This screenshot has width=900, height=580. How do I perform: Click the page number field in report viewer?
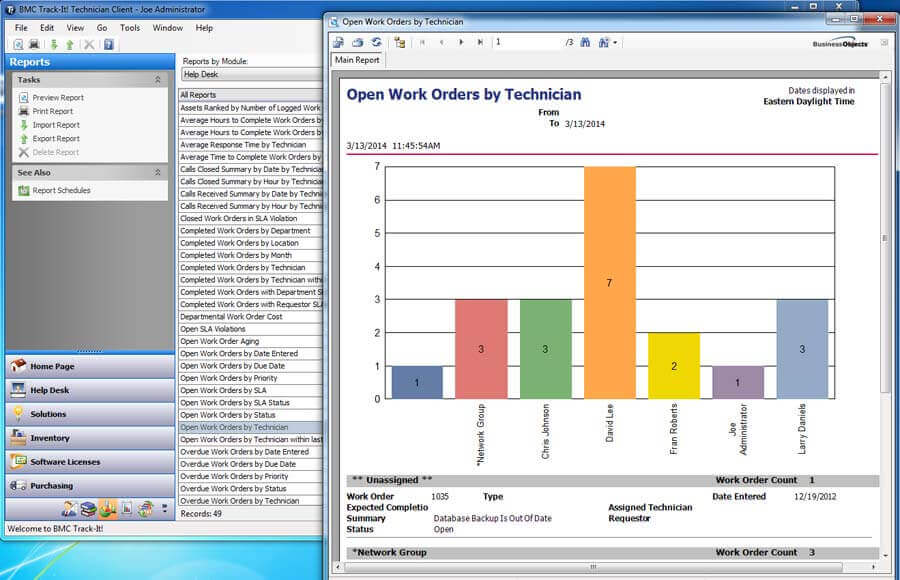click(527, 42)
